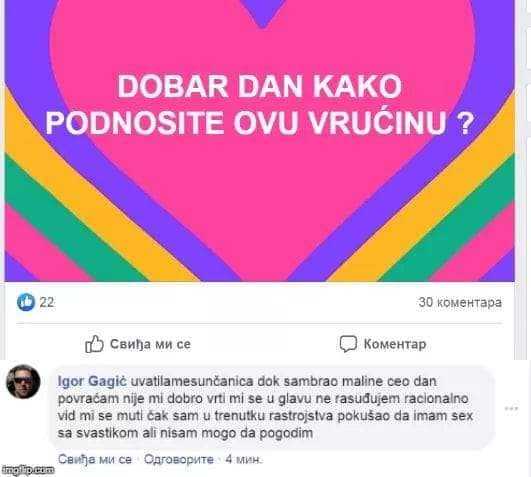This screenshot has width=531, height=477.
Task: Click the thumbs-up icon beside Свиђа ми се
Action: pos(94,344)
